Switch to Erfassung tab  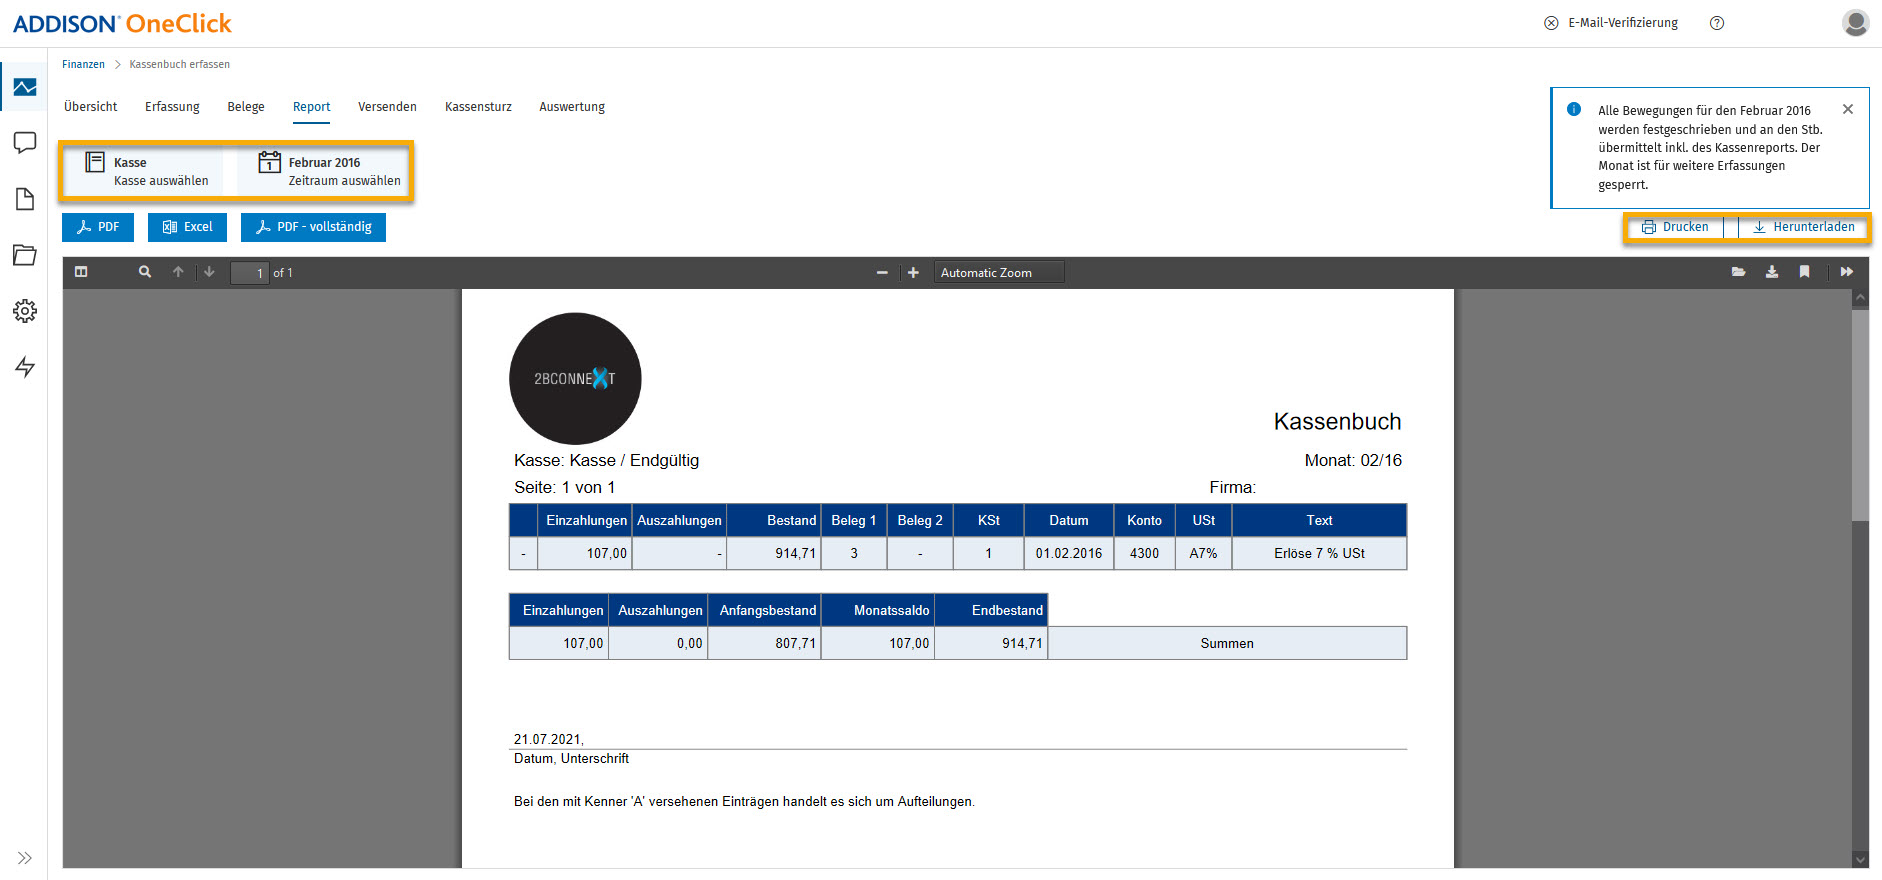click(172, 107)
